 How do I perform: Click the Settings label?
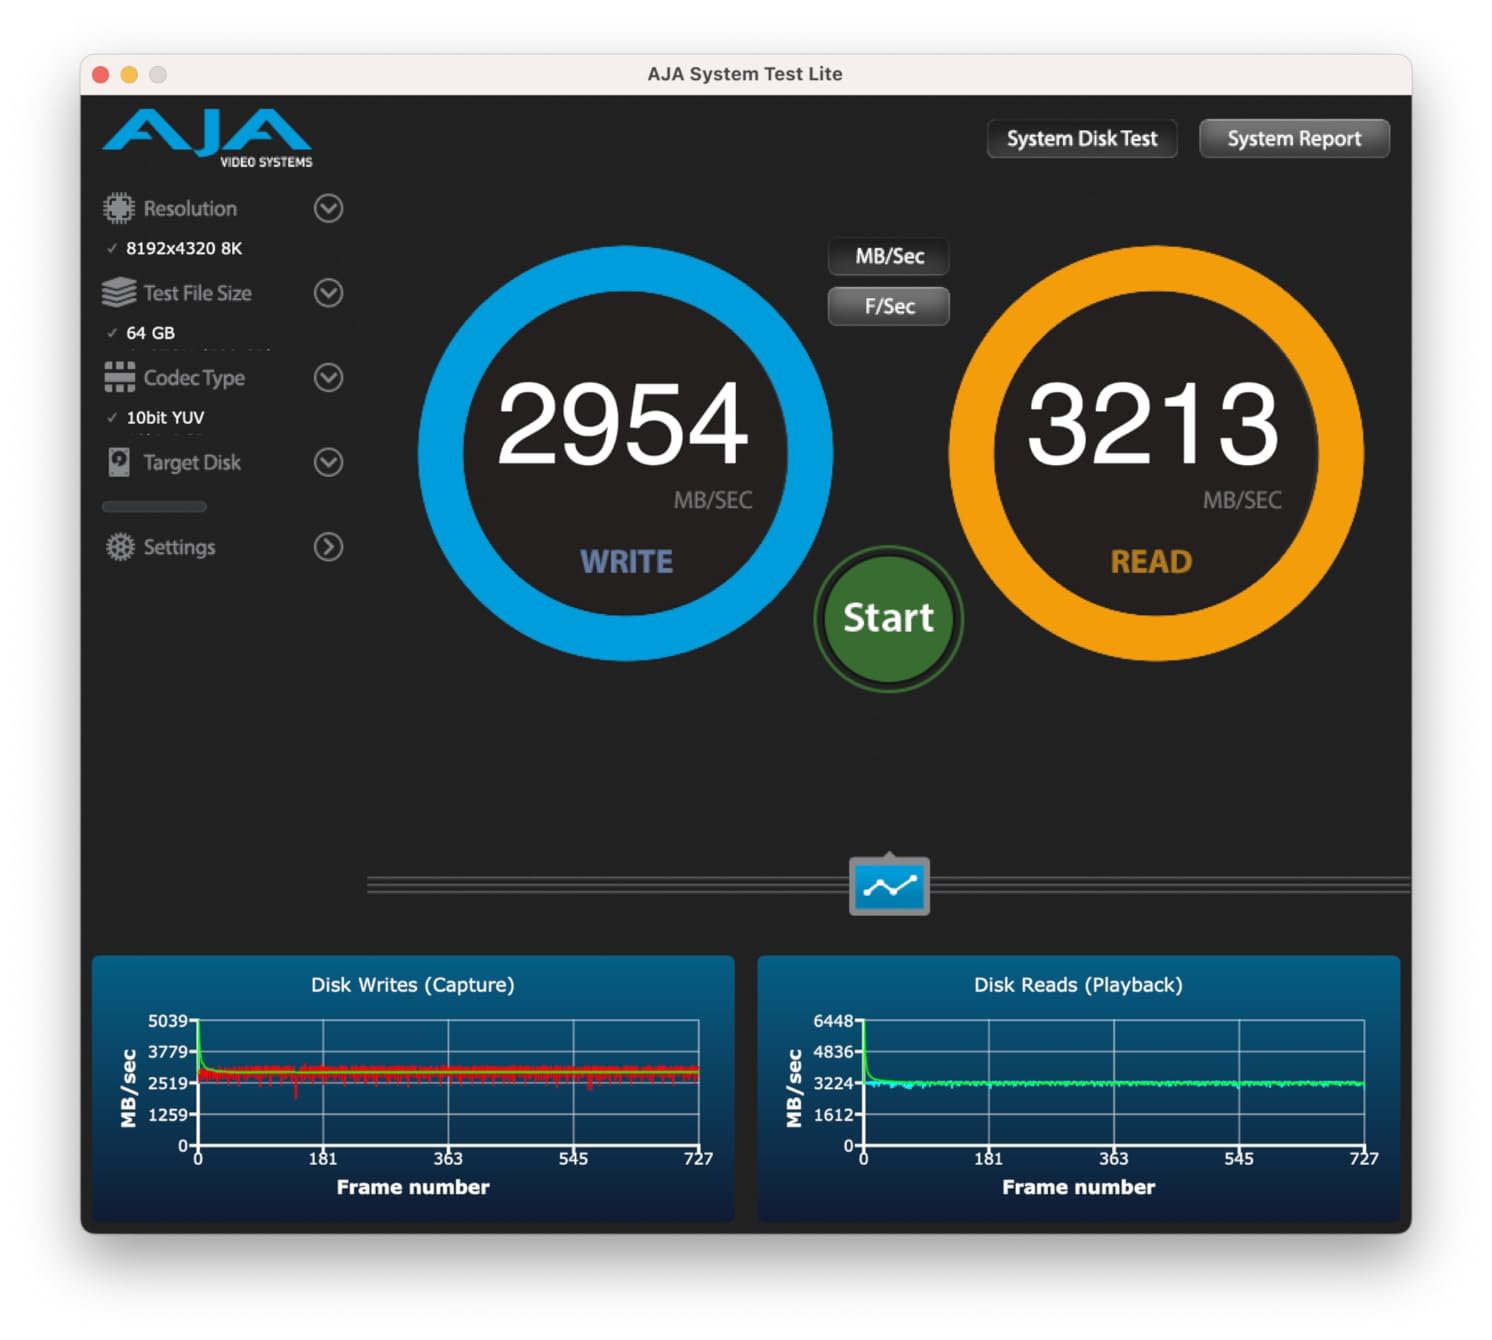[x=179, y=547]
